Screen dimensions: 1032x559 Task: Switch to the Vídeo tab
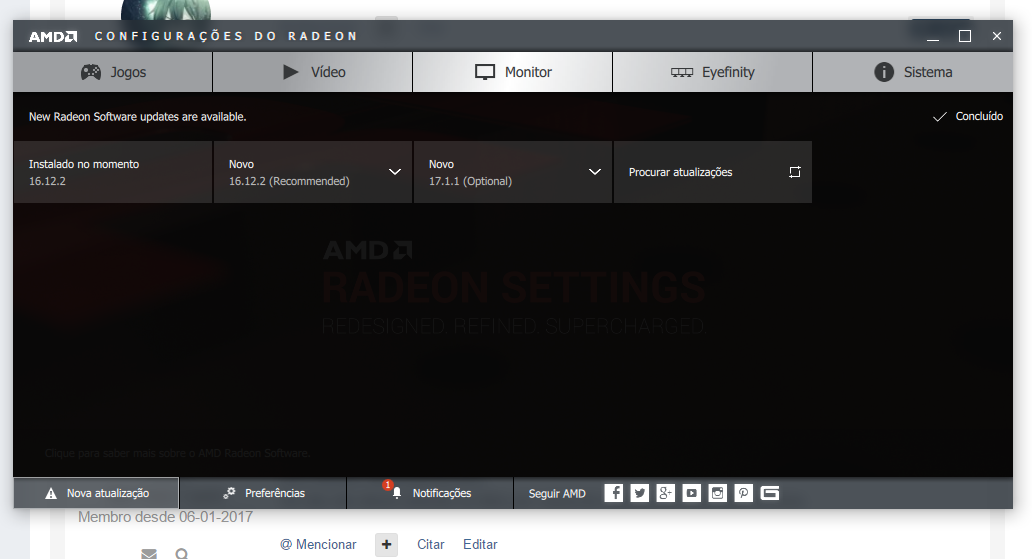point(313,72)
